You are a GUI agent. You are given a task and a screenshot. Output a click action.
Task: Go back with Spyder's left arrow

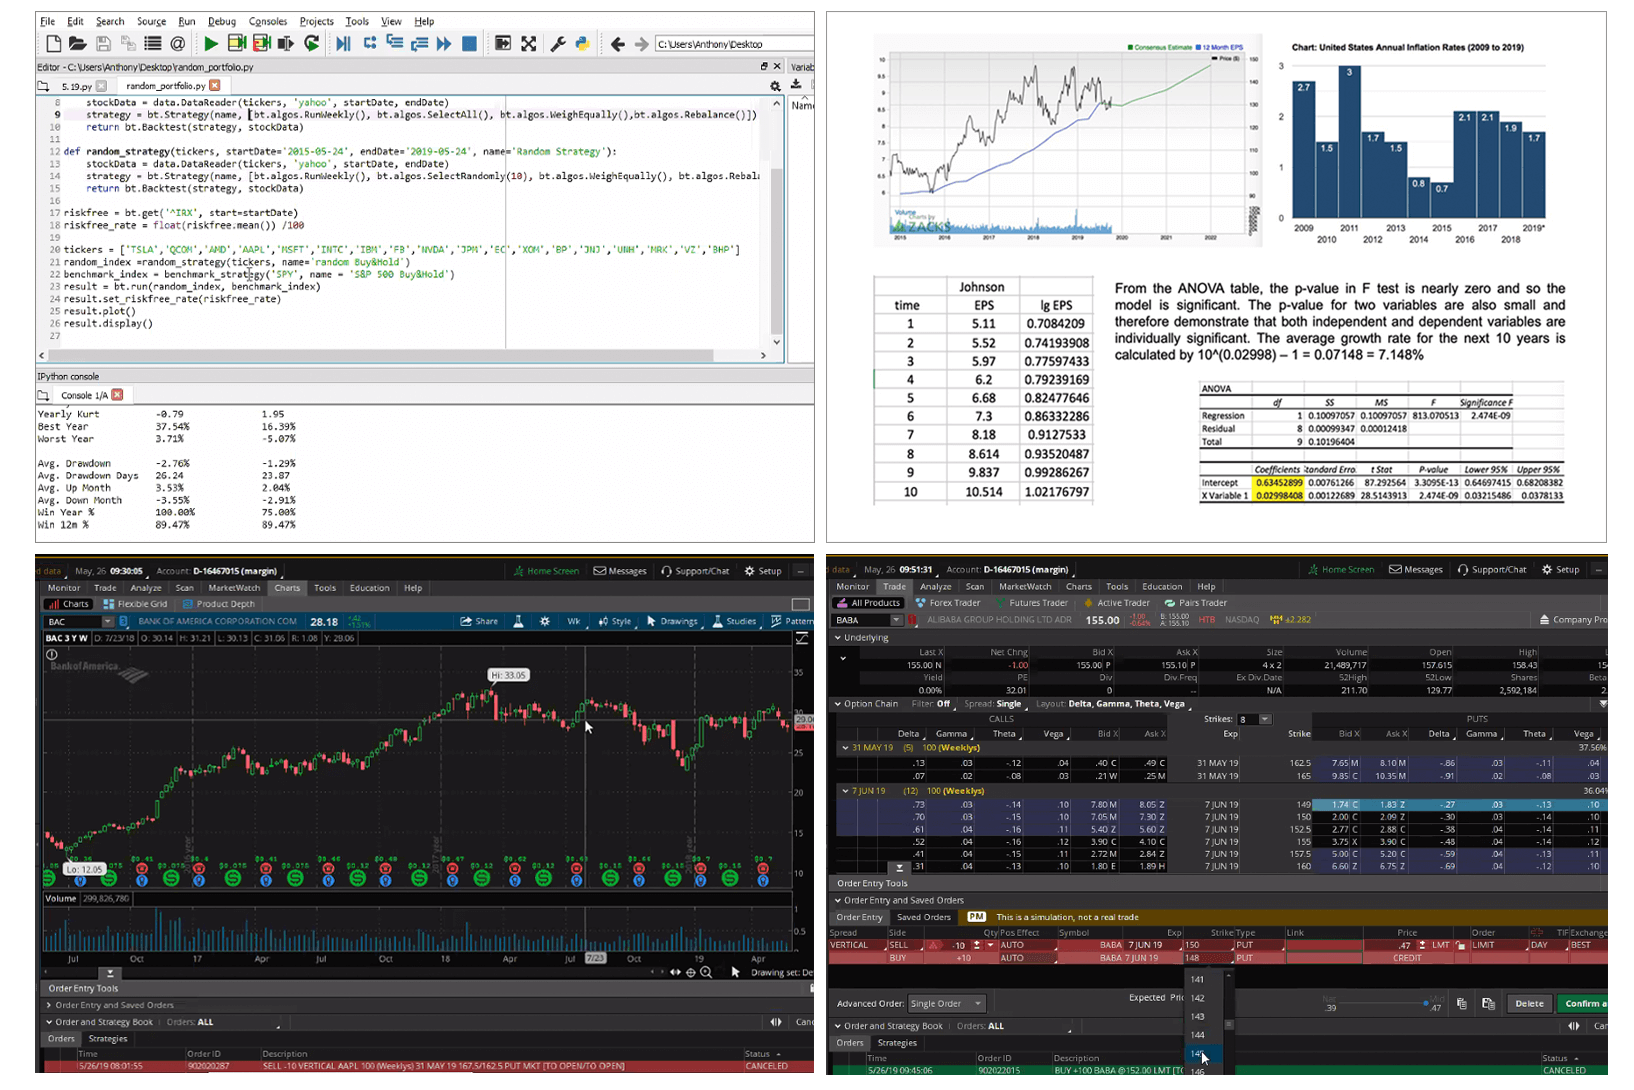point(617,44)
